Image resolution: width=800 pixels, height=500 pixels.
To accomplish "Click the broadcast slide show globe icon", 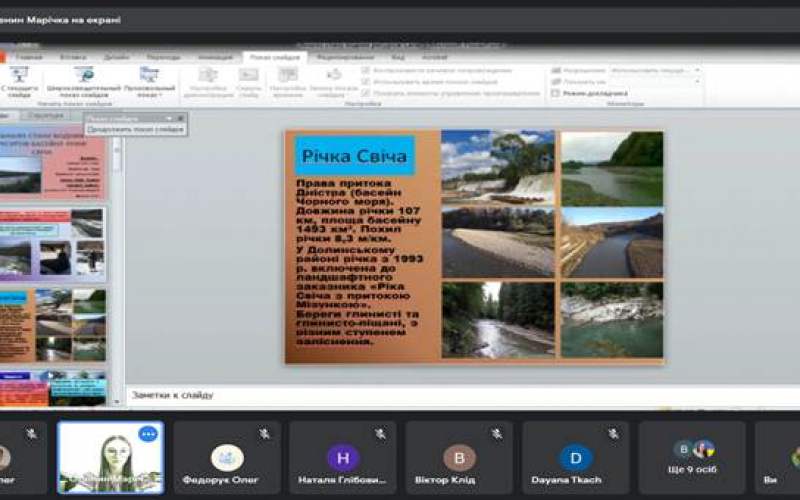I will pyautogui.click(x=84, y=74).
